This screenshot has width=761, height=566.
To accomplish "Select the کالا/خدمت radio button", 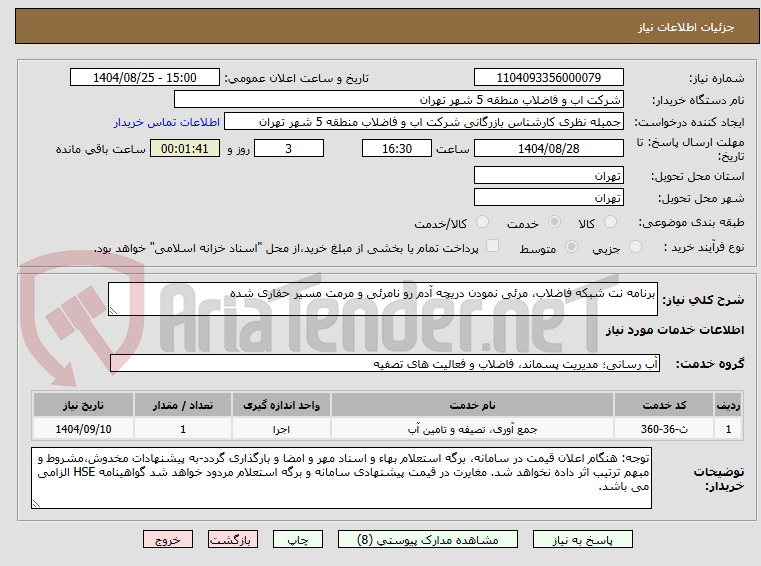I will tap(482, 222).
